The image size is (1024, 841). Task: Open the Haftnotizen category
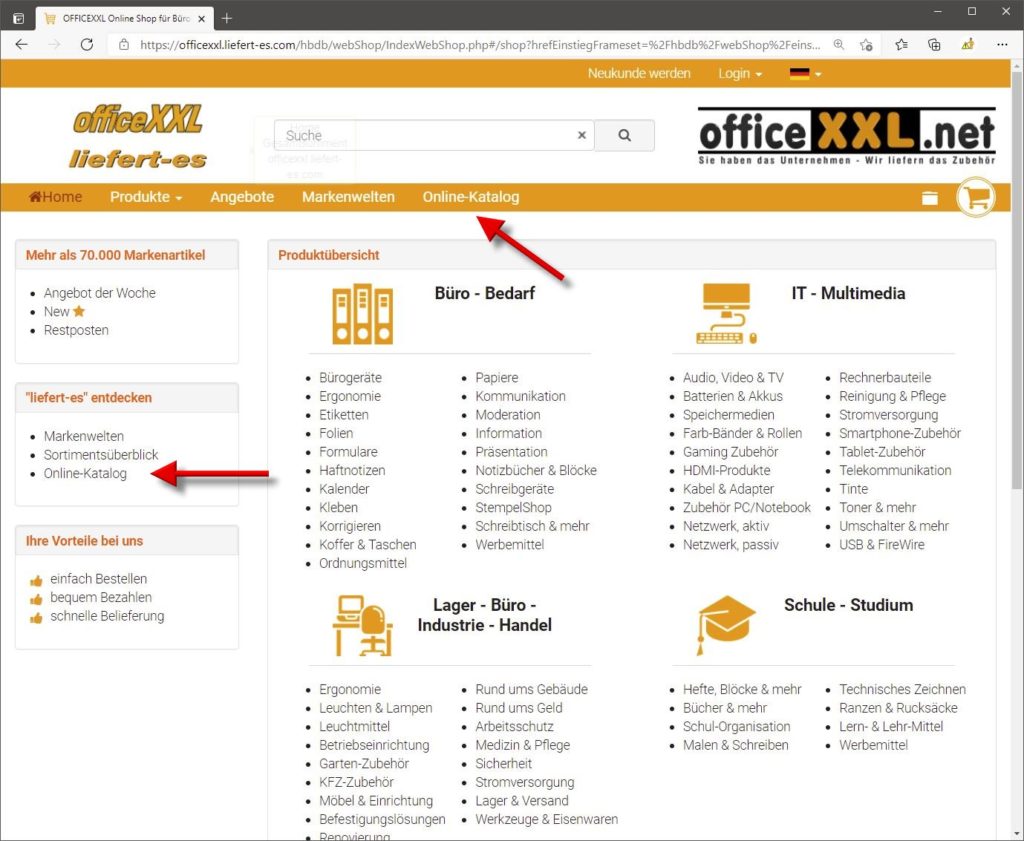coord(352,470)
